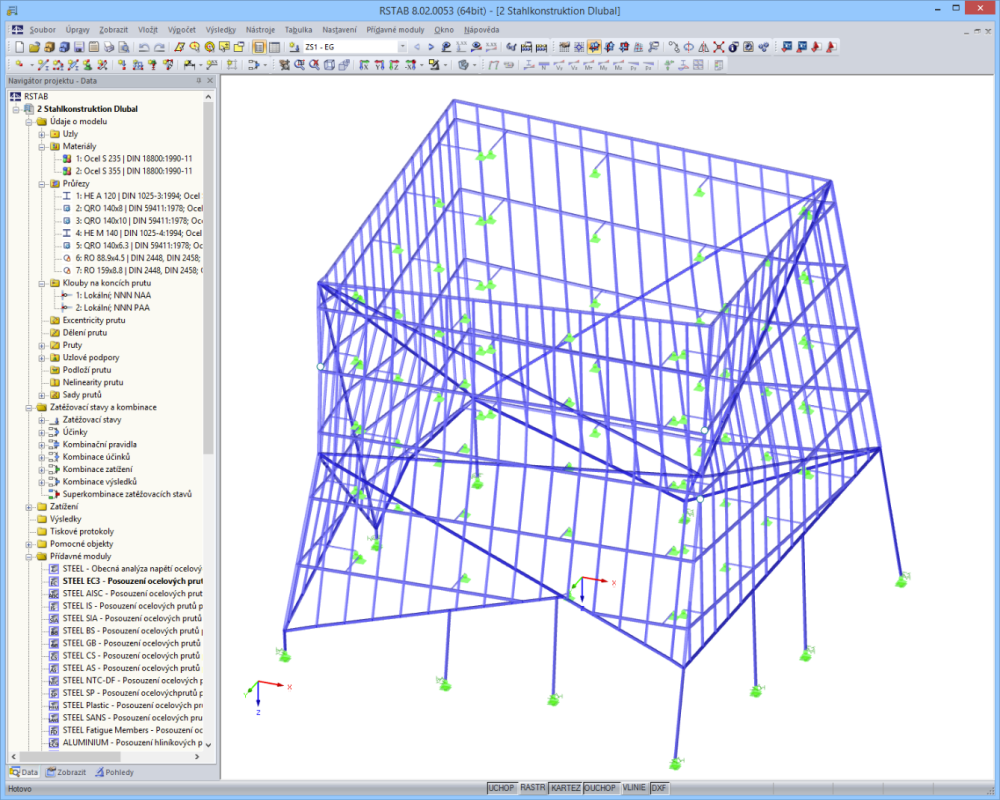Select cross-section 4: HE M 140
The height and width of the screenshot is (800, 1000).
pos(138,233)
